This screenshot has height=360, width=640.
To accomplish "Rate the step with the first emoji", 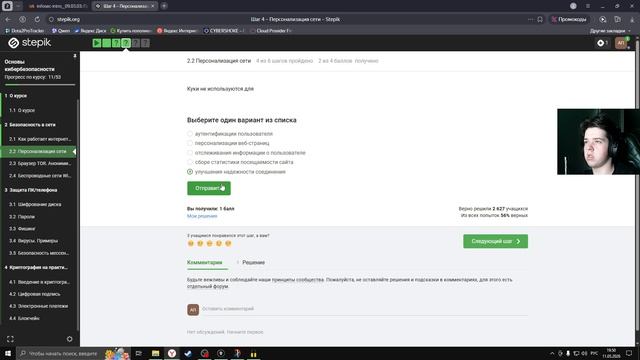I will coord(191,243).
